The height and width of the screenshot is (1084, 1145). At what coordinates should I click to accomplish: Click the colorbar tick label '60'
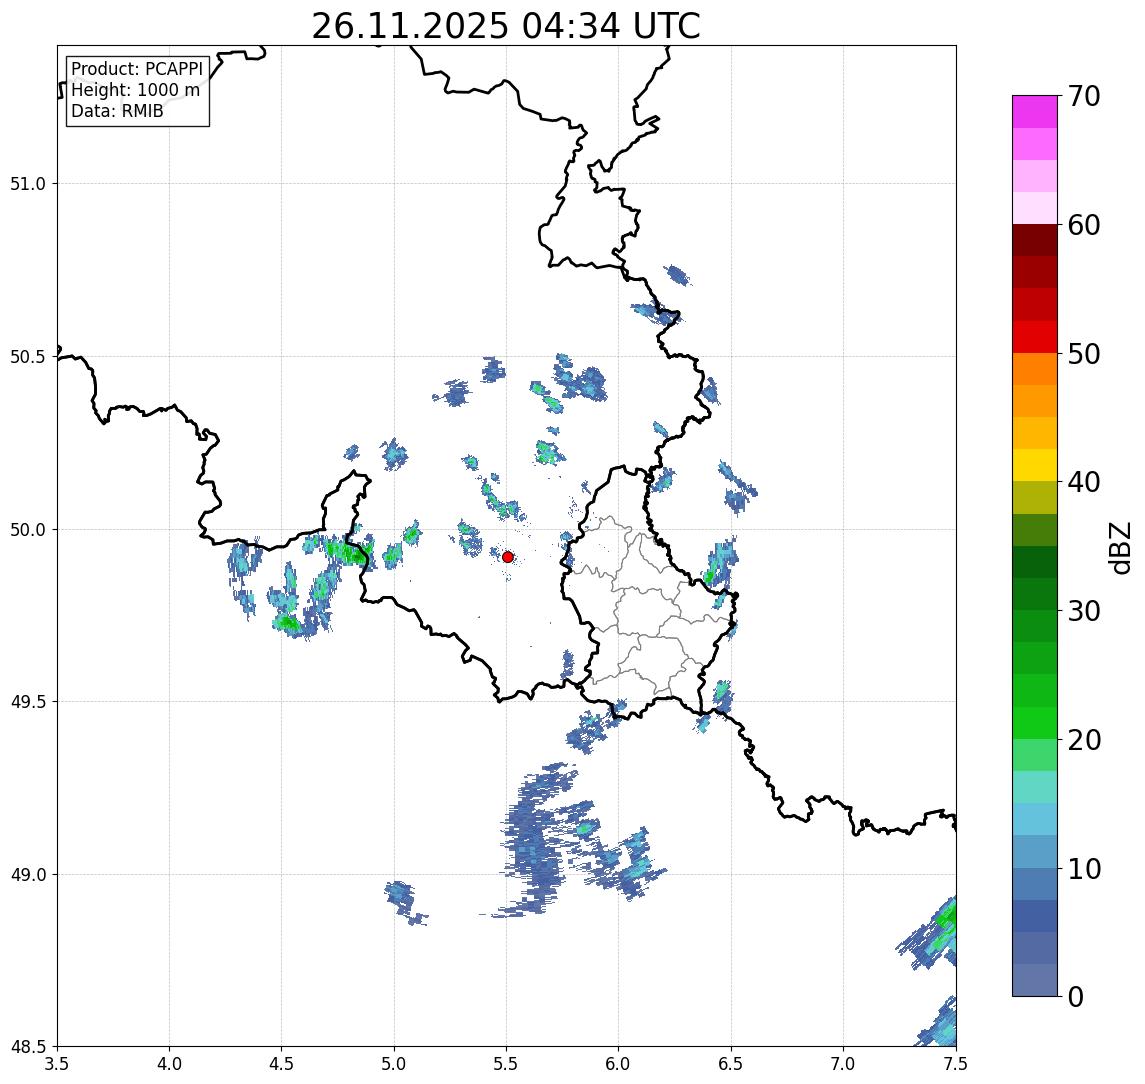pyautogui.click(x=1084, y=225)
